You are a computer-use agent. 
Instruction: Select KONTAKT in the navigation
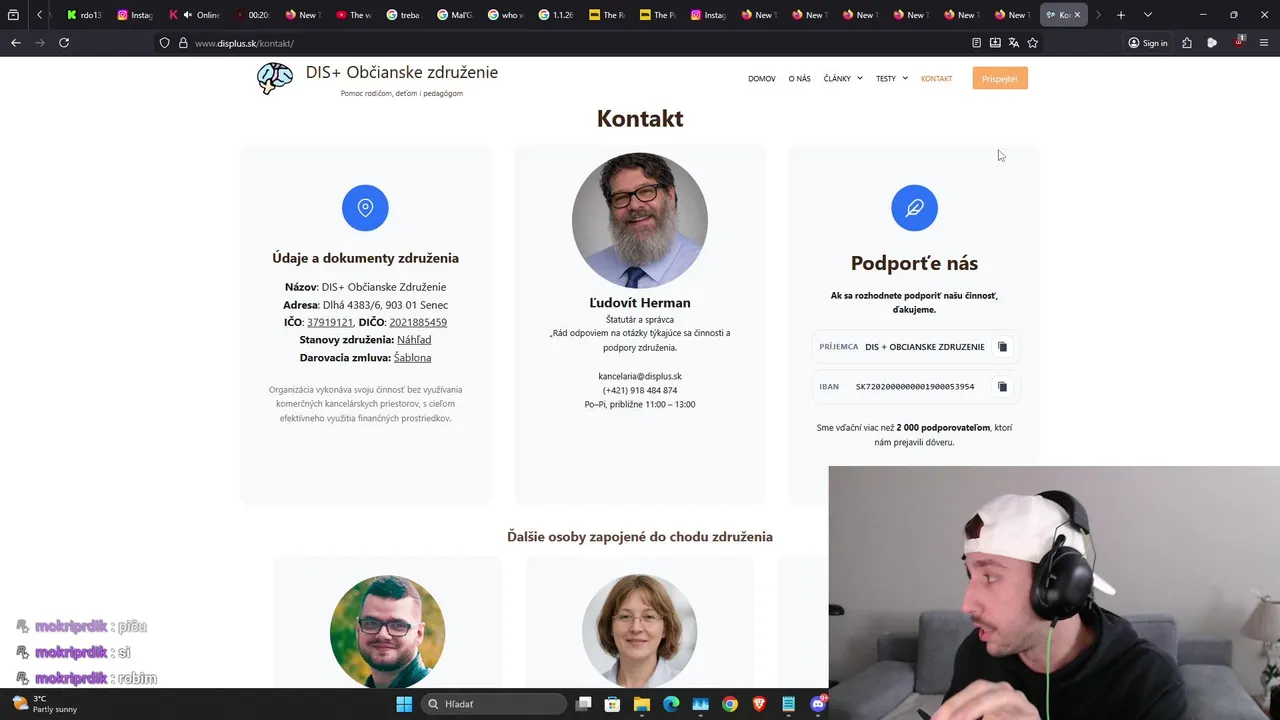coord(937,78)
